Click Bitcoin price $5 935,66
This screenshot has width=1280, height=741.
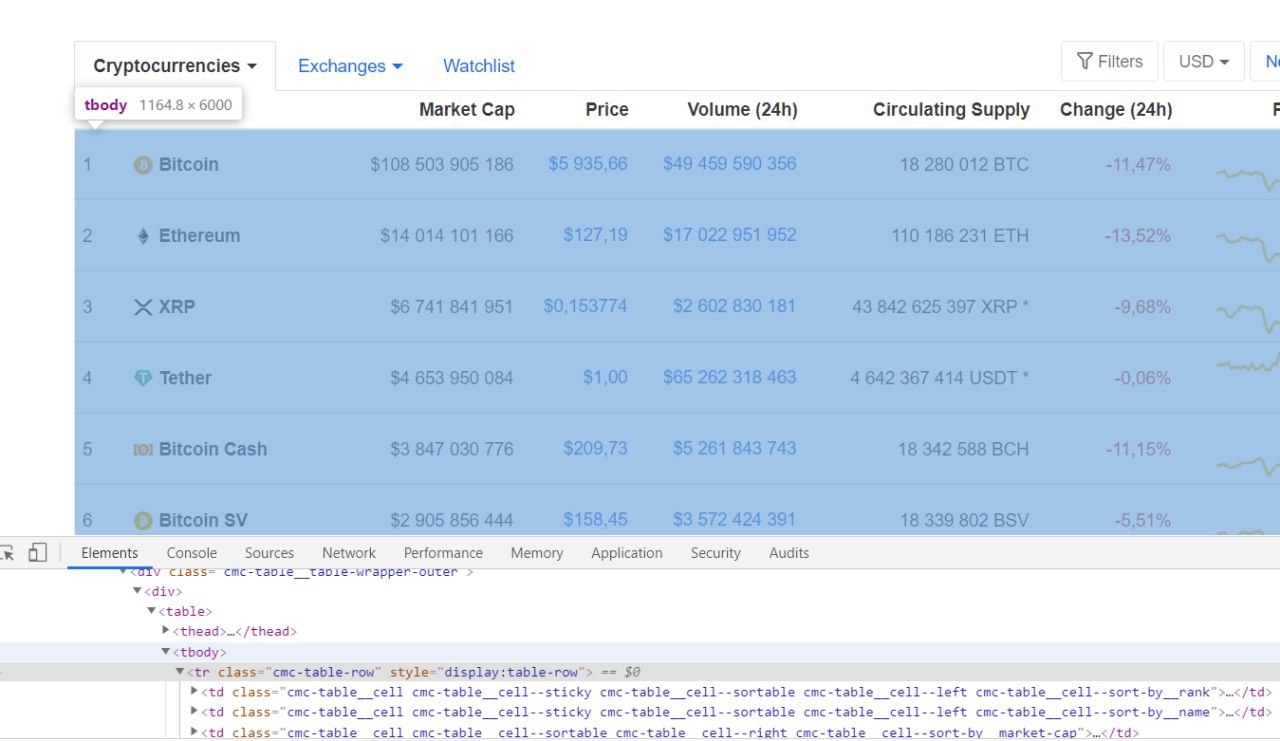pyautogui.click(x=588, y=164)
